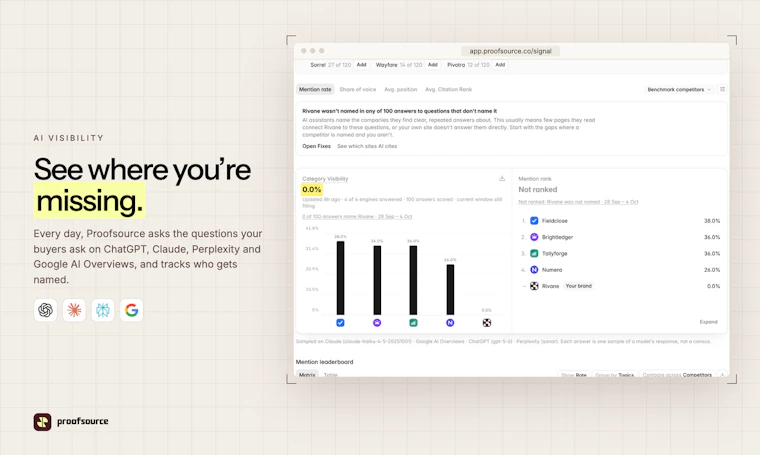Click the 36.0% value in Tallyforge's row
The image size is (760, 455).
[x=712, y=253]
